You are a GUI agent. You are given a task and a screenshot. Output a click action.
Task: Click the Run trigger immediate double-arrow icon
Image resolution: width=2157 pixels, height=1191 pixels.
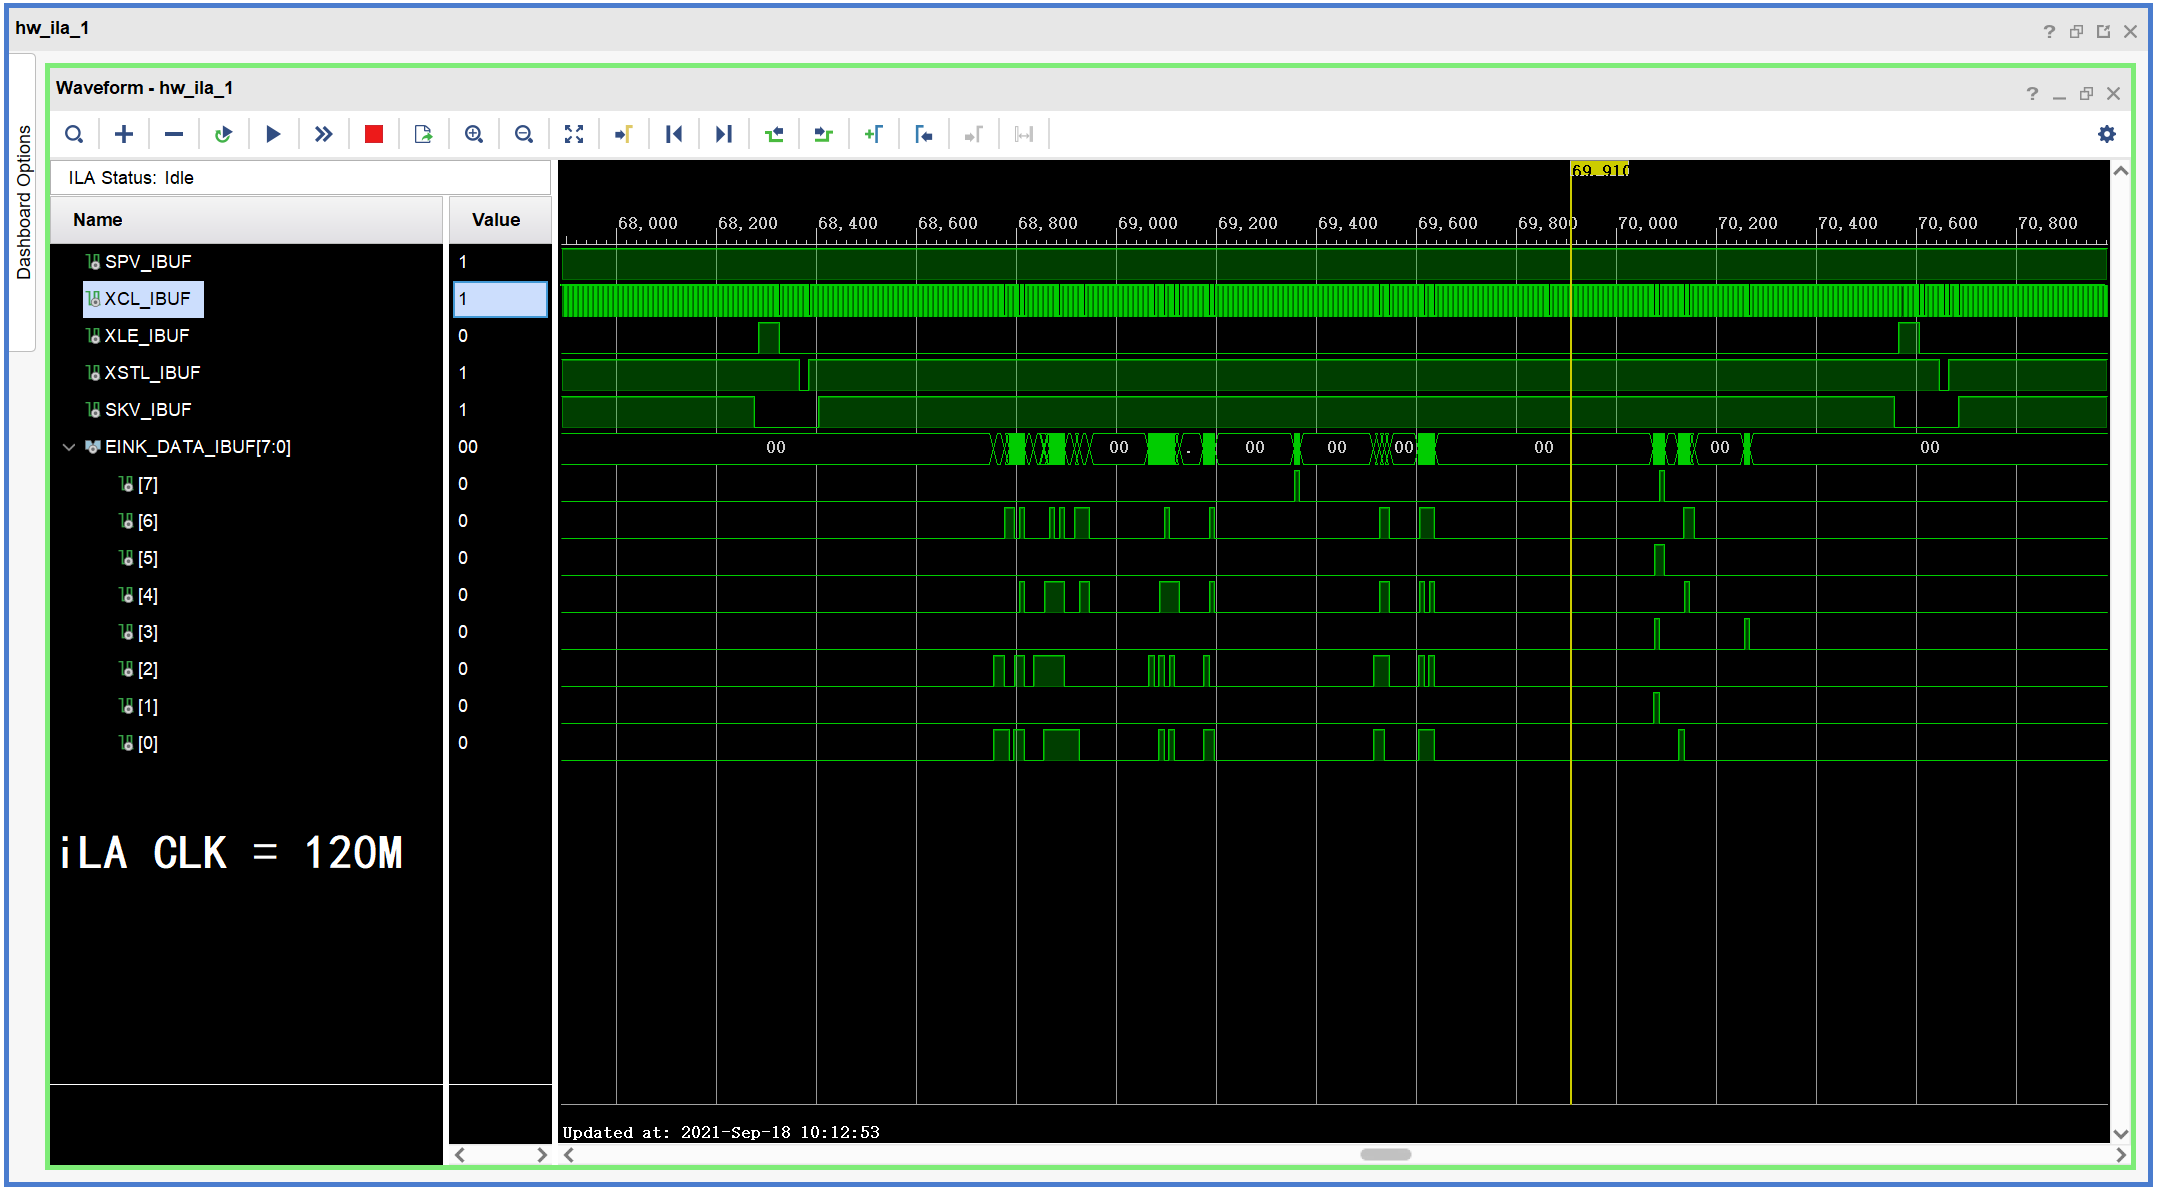pyautogui.click(x=324, y=134)
